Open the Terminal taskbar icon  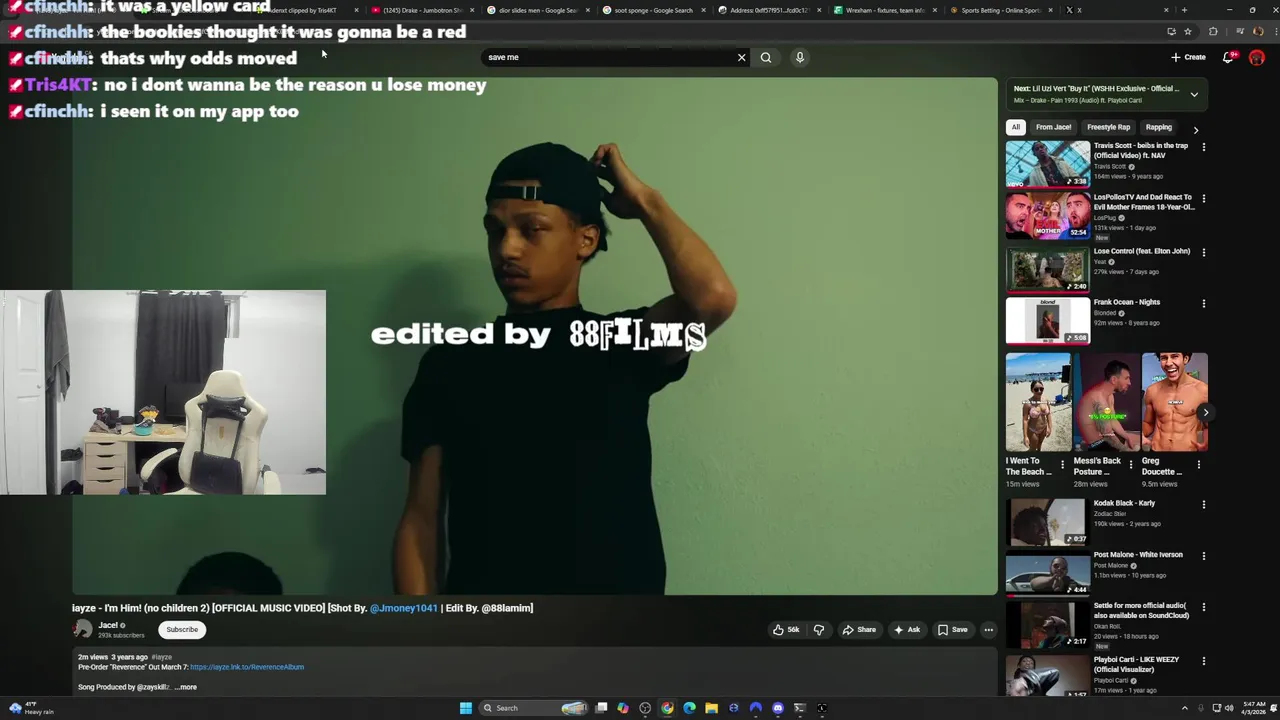[x=799, y=708]
